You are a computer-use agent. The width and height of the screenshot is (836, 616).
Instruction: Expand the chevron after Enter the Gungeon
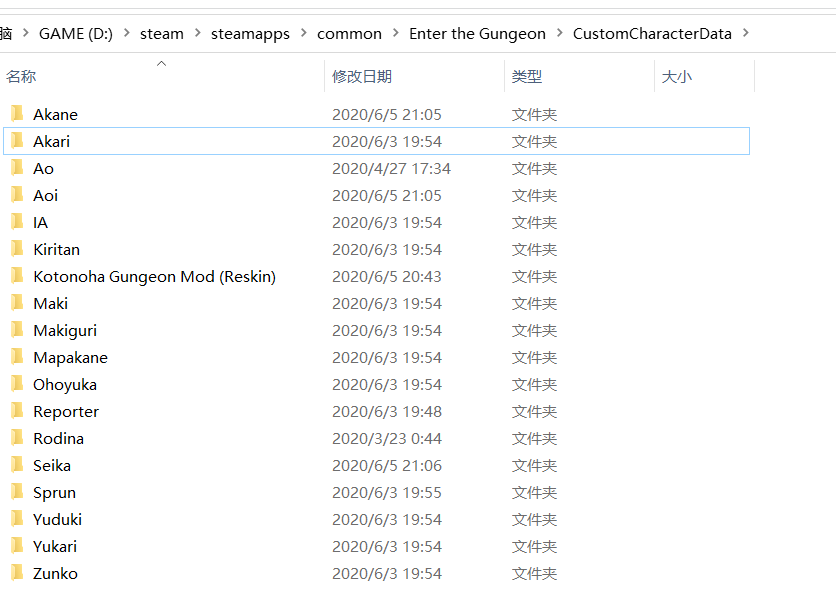pyautogui.click(x=559, y=33)
